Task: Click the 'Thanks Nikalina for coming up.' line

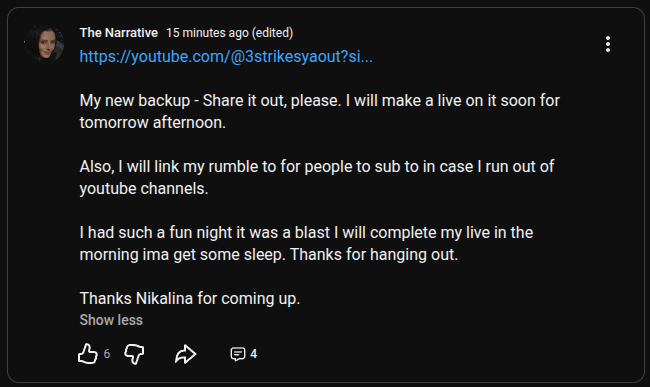Action: pyautogui.click(x=190, y=298)
